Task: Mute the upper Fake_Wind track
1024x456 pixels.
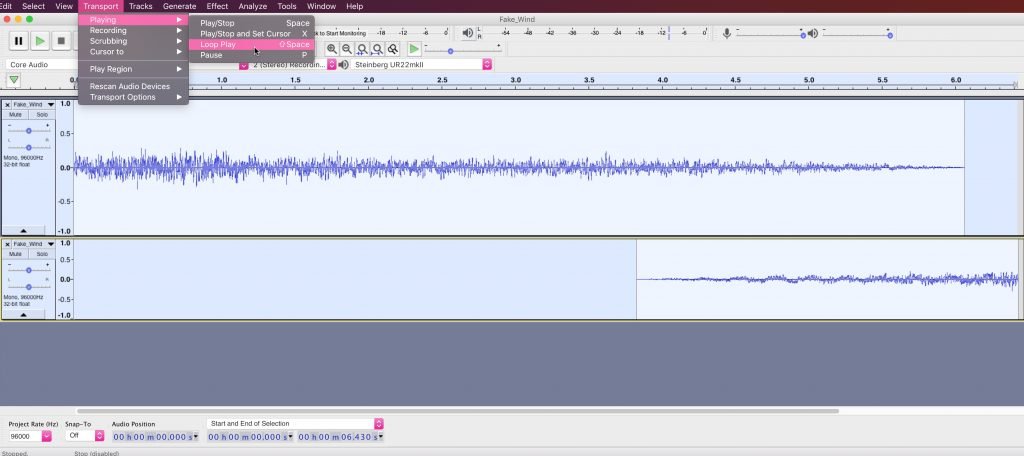Action: click(16, 114)
